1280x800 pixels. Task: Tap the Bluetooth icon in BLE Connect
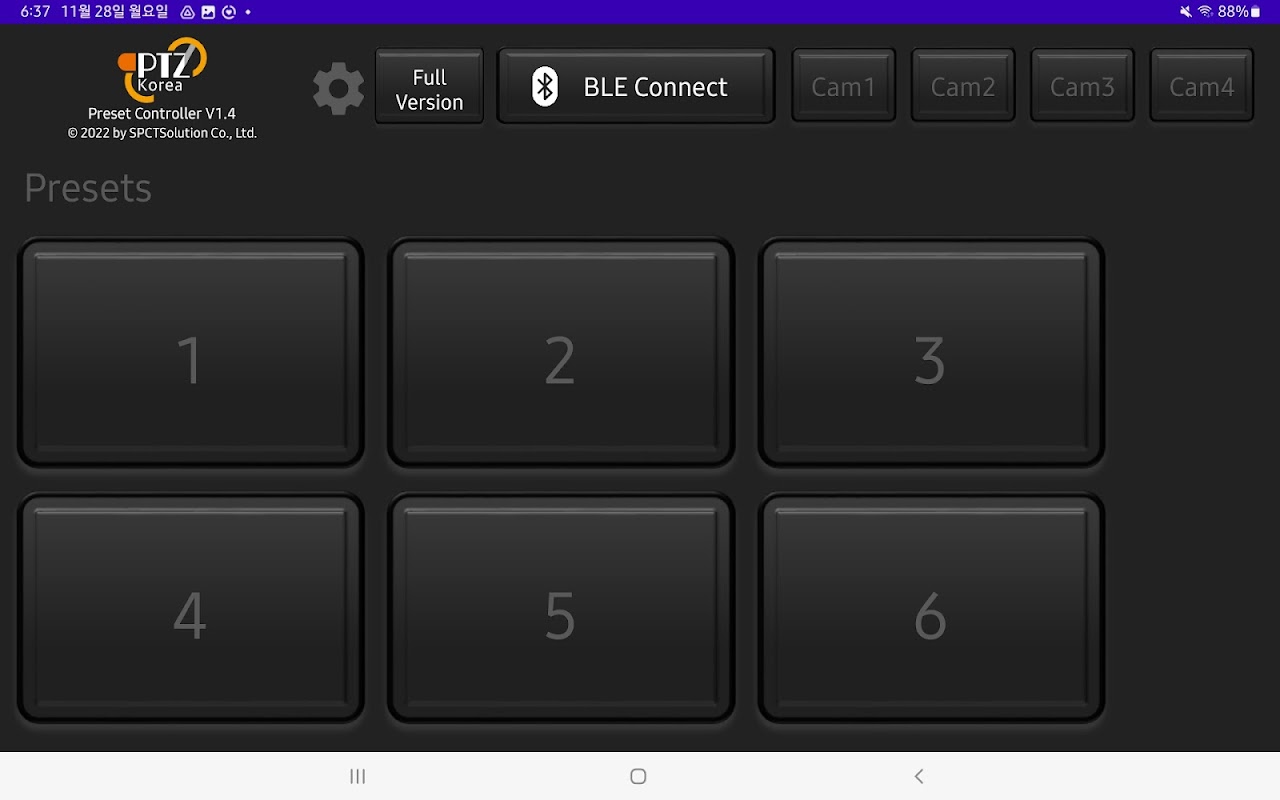tap(544, 87)
